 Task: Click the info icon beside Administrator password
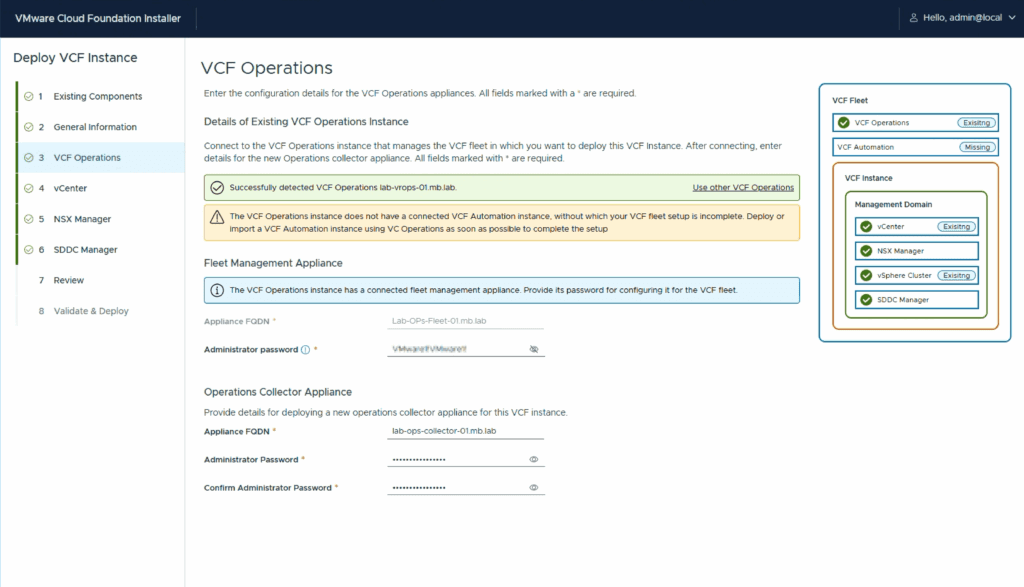tap(305, 350)
